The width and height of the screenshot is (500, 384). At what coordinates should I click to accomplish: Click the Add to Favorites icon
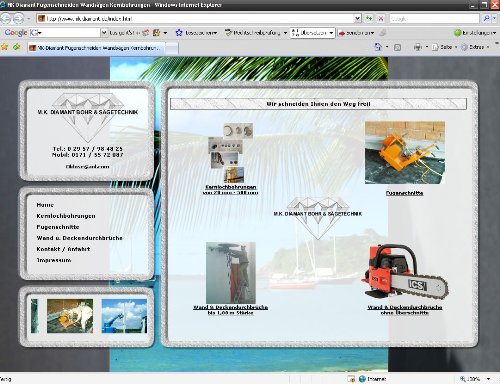[16, 47]
